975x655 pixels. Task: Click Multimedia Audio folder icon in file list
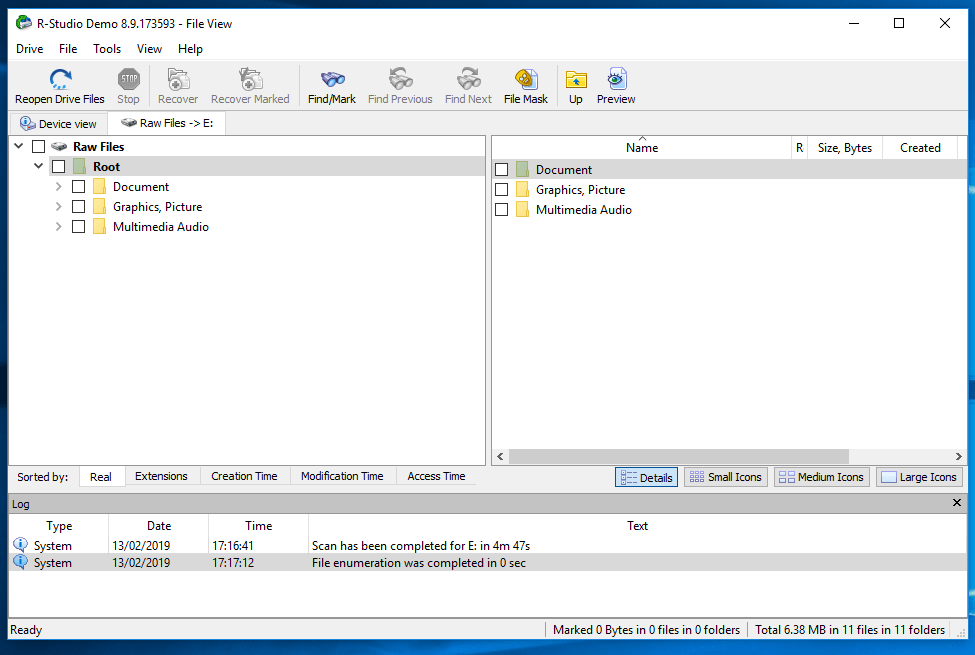[522, 210]
